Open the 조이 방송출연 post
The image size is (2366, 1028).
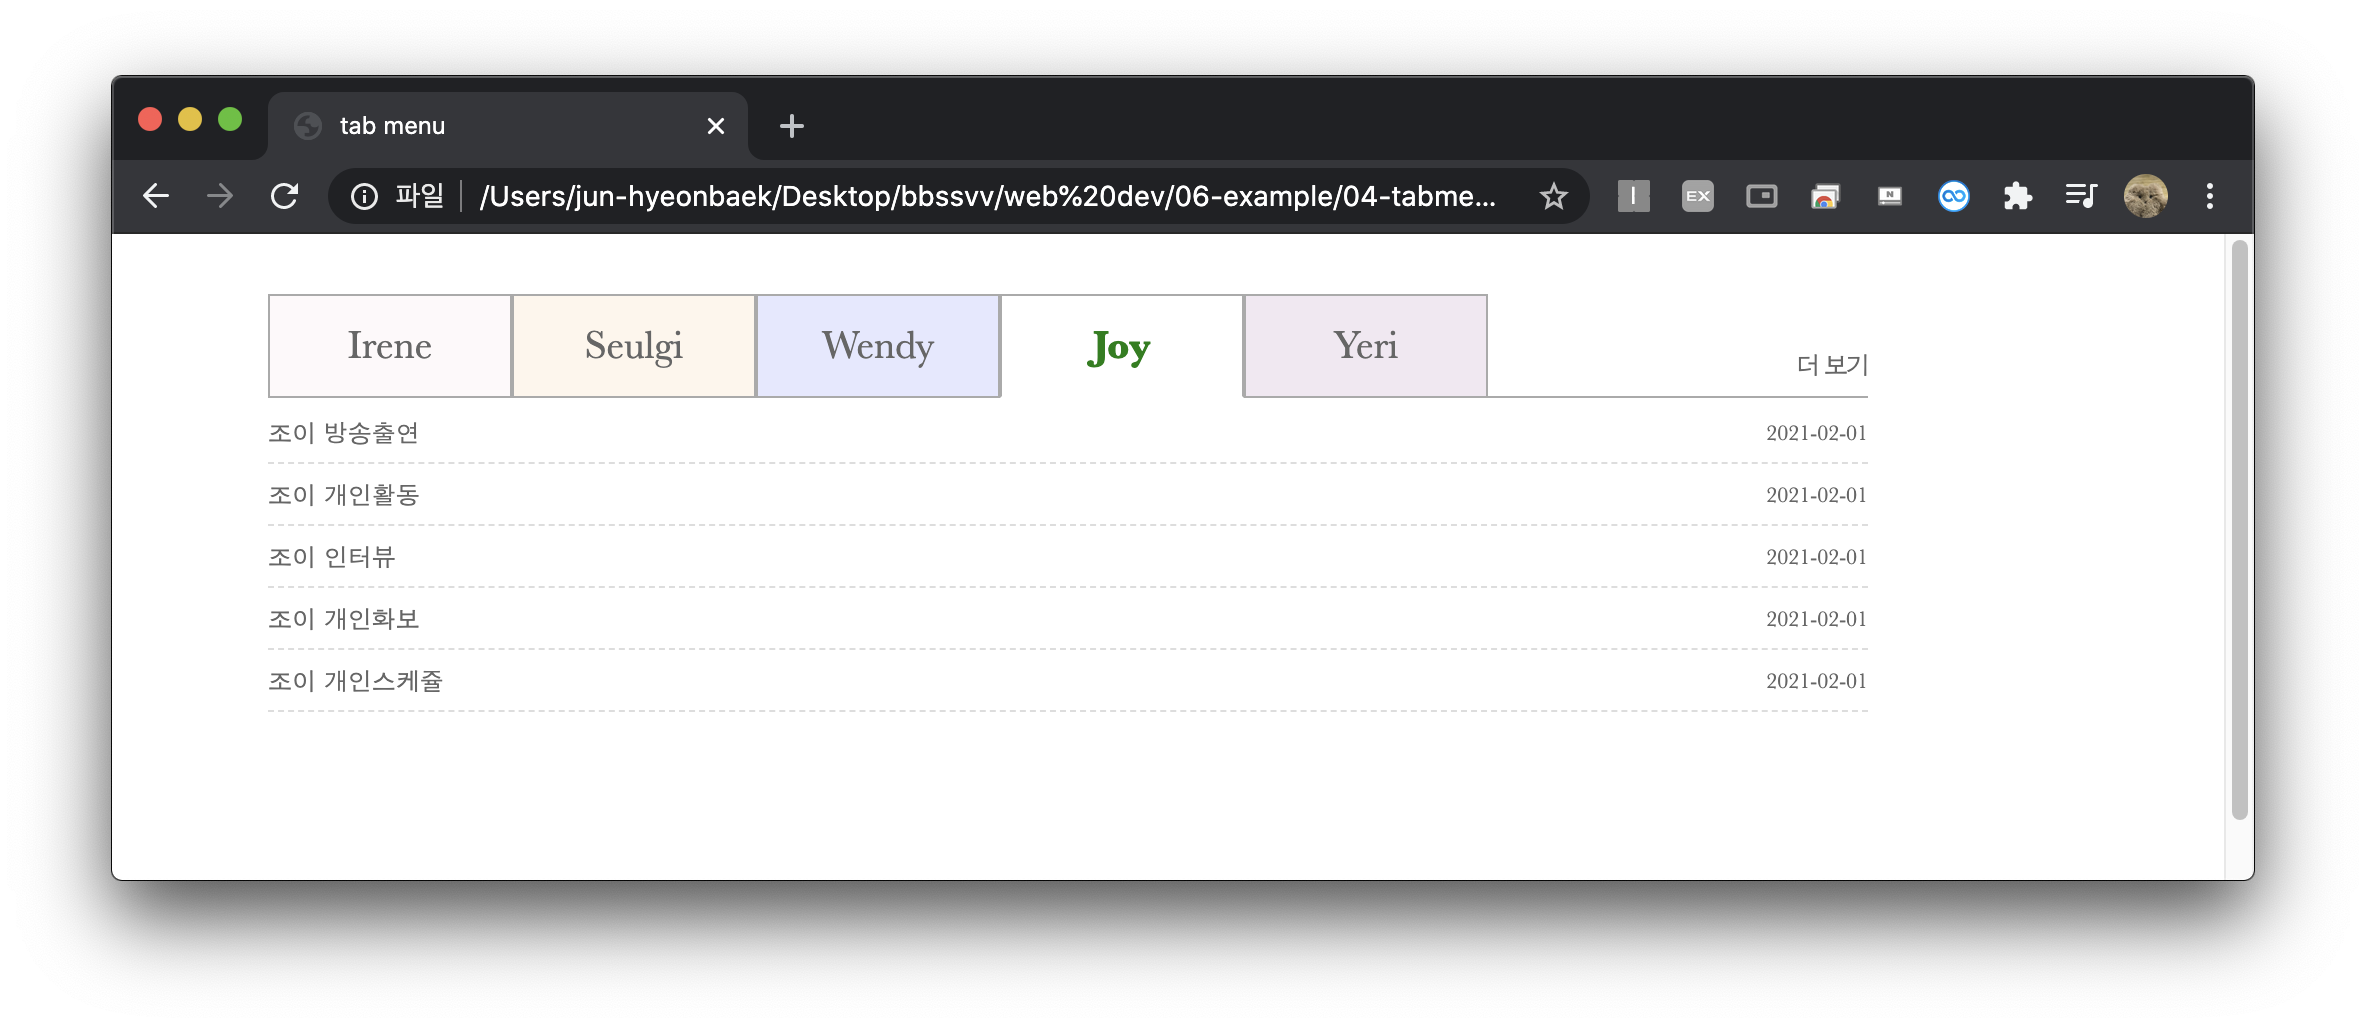(343, 433)
